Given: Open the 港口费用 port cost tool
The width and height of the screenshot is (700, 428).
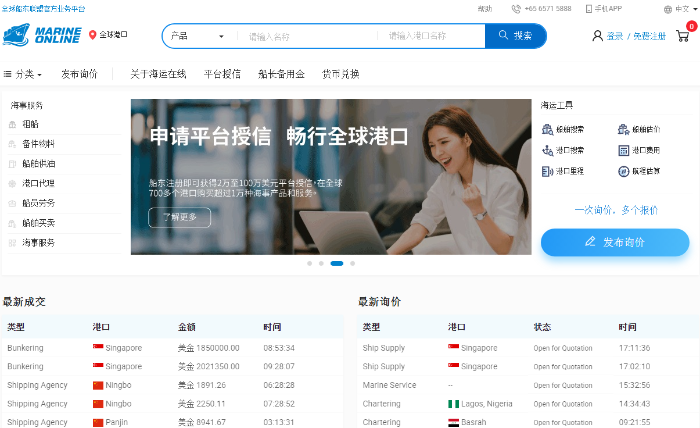Looking at the screenshot, I should pyautogui.click(x=639, y=150).
